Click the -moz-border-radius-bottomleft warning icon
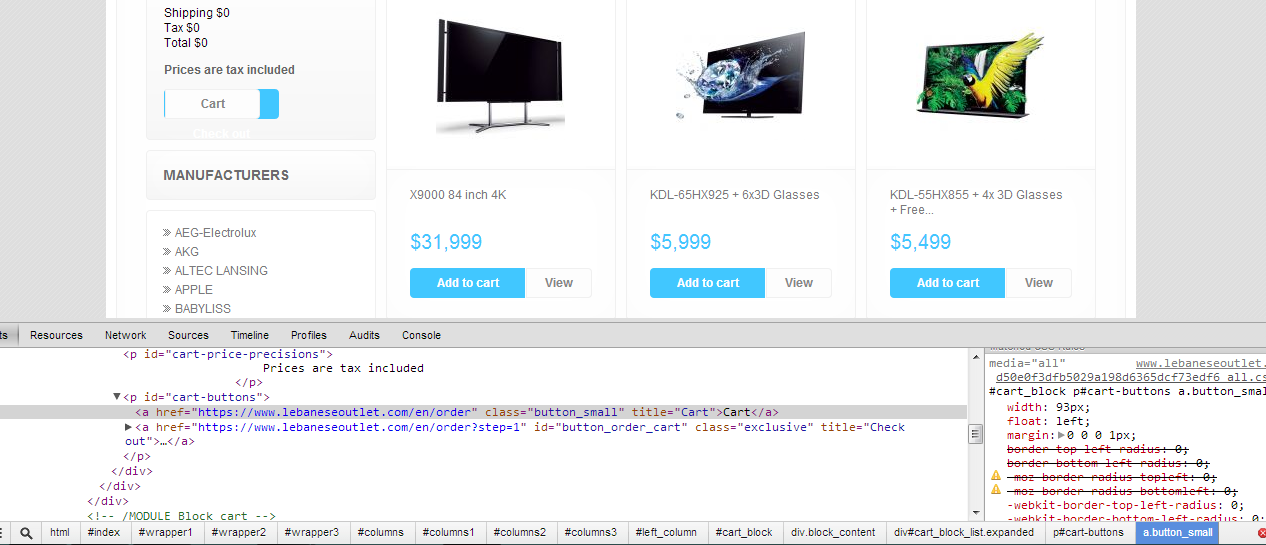 coord(996,491)
